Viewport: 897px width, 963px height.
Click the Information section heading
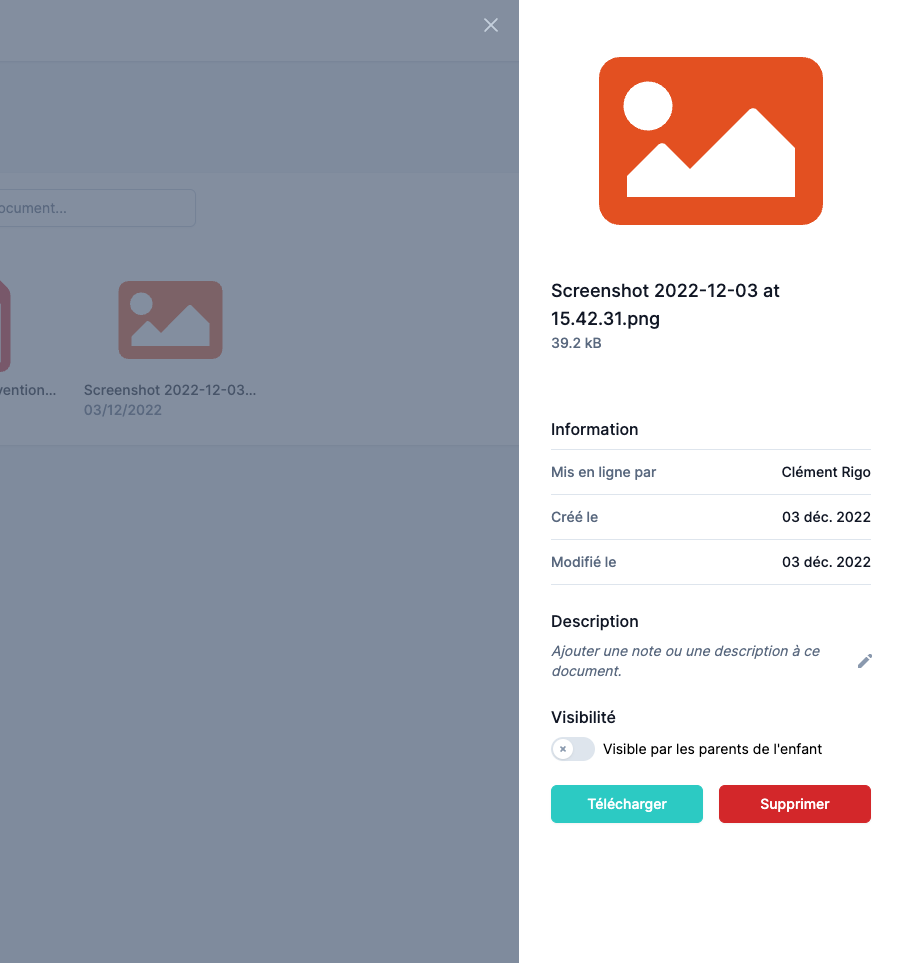point(594,429)
